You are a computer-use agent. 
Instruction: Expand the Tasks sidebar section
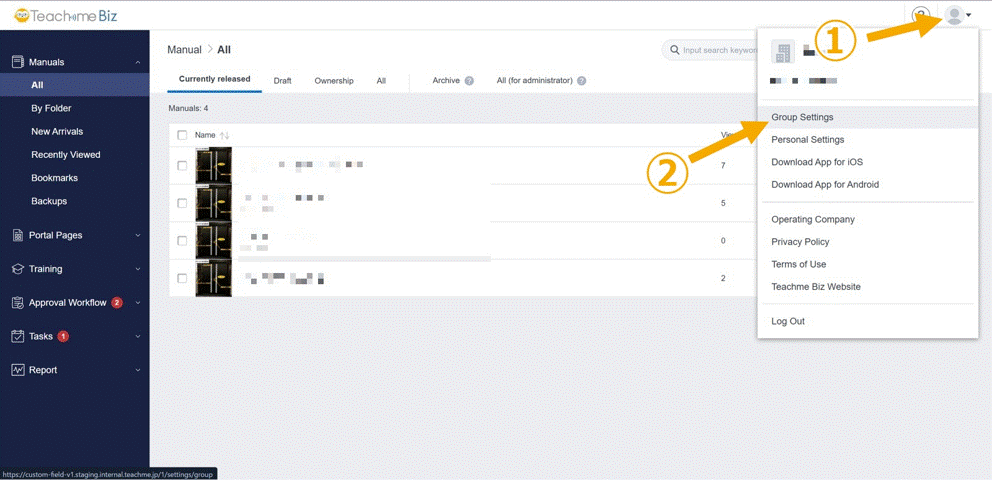point(138,337)
